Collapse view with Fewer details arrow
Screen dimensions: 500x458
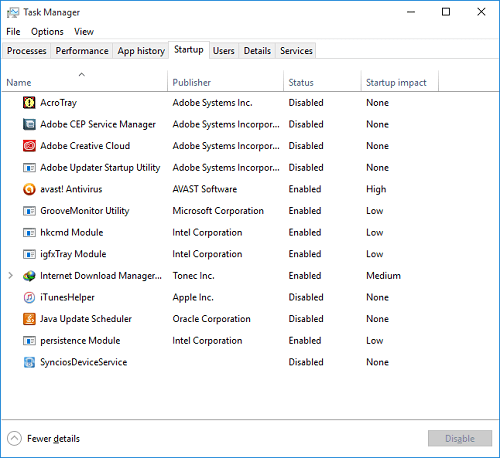14,439
